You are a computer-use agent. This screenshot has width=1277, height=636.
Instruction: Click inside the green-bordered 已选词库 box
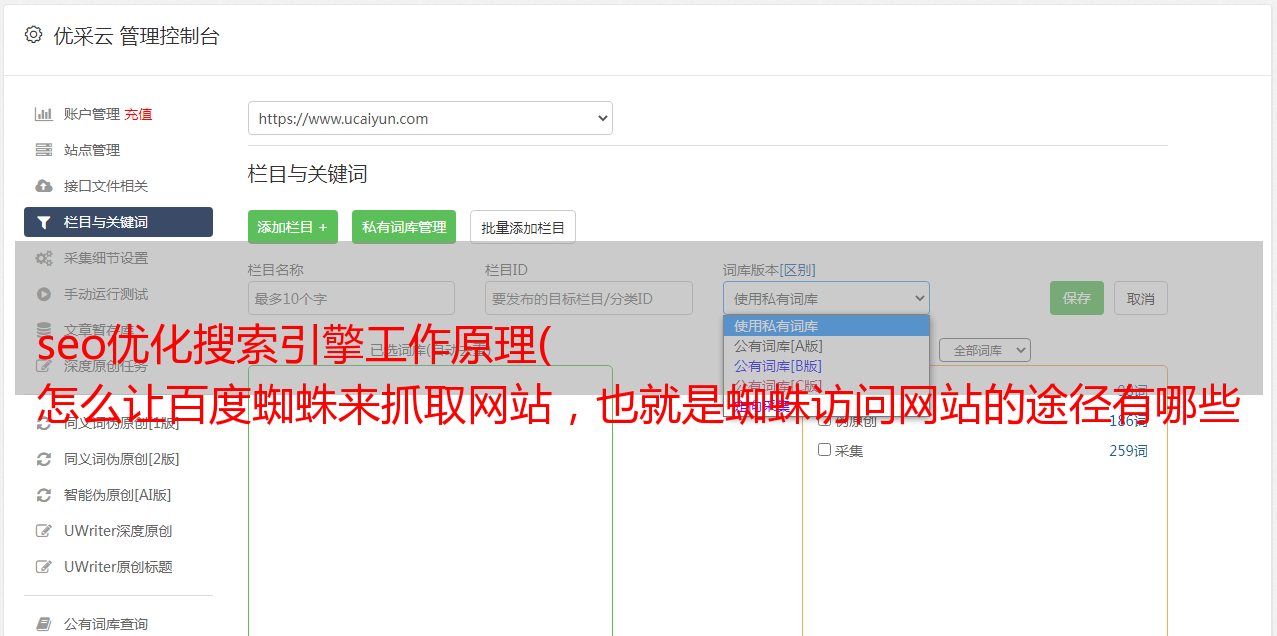(x=430, y=500)
